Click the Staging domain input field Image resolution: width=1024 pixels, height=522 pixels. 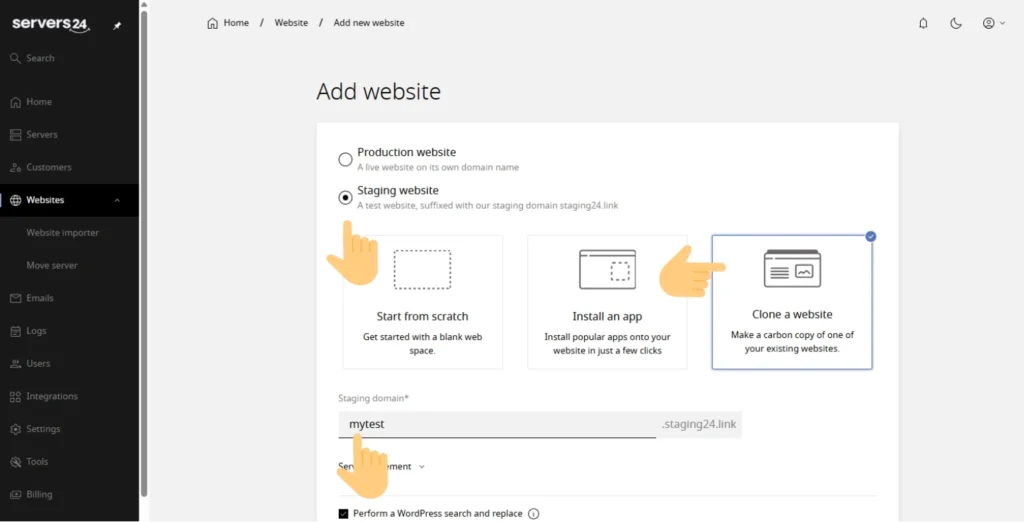coord(498,425)
